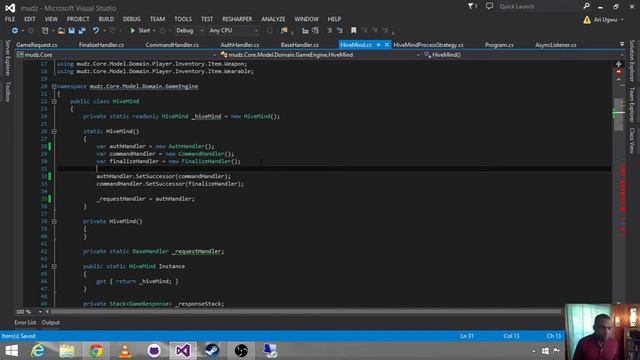The image size is (640, 360).
Task: Open the document tab overflow dropdown
Action: click(x=622, y=44)
